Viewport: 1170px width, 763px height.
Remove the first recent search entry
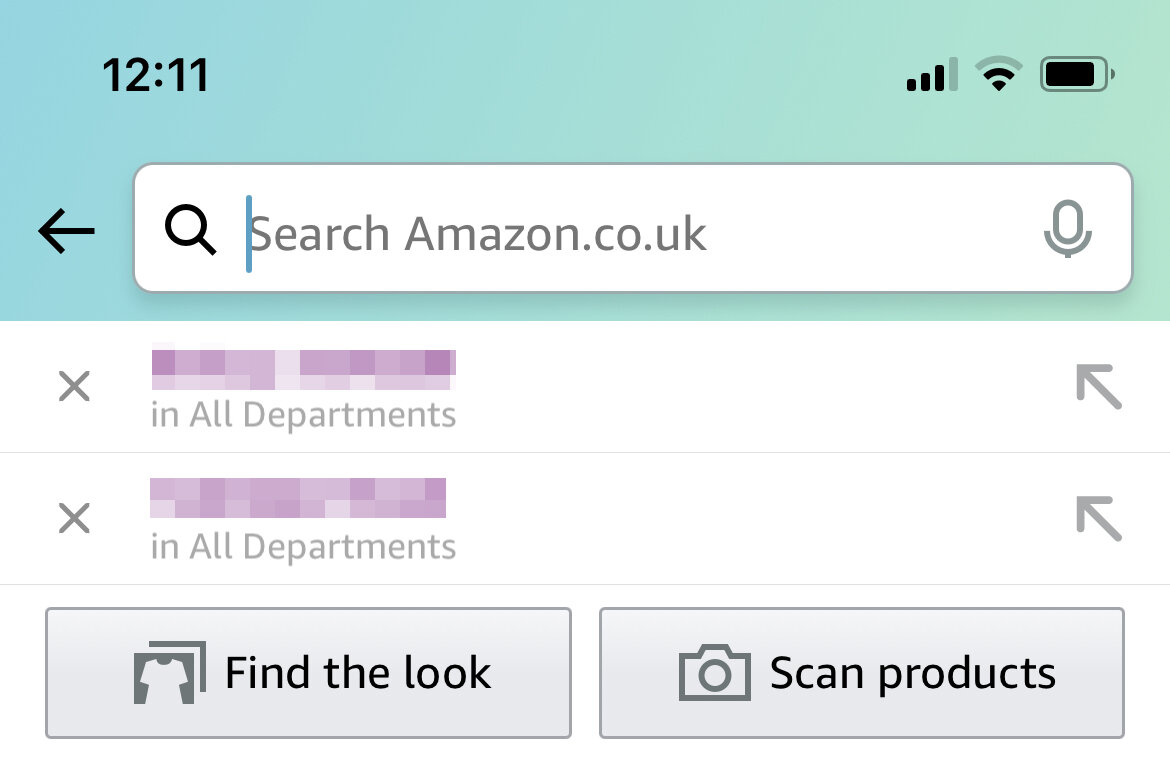tap(74, 386)
